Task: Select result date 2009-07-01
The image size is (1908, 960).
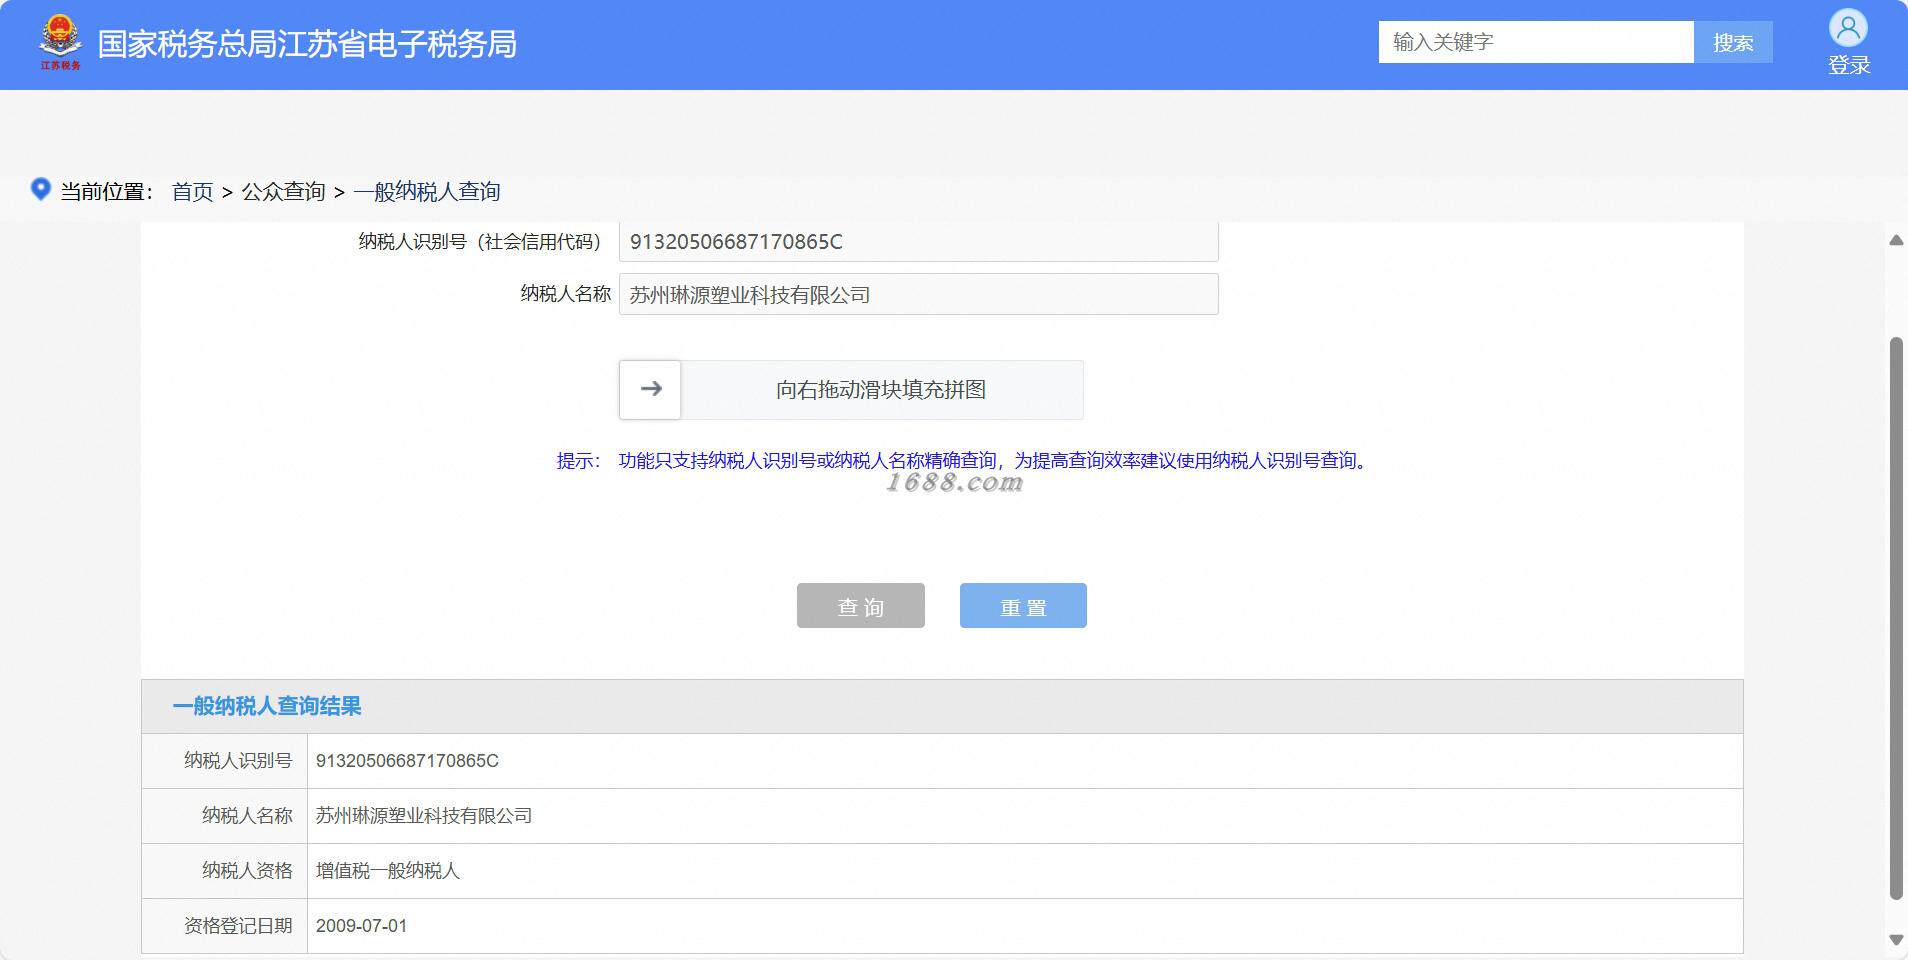Action: click(x=362, y=926)
